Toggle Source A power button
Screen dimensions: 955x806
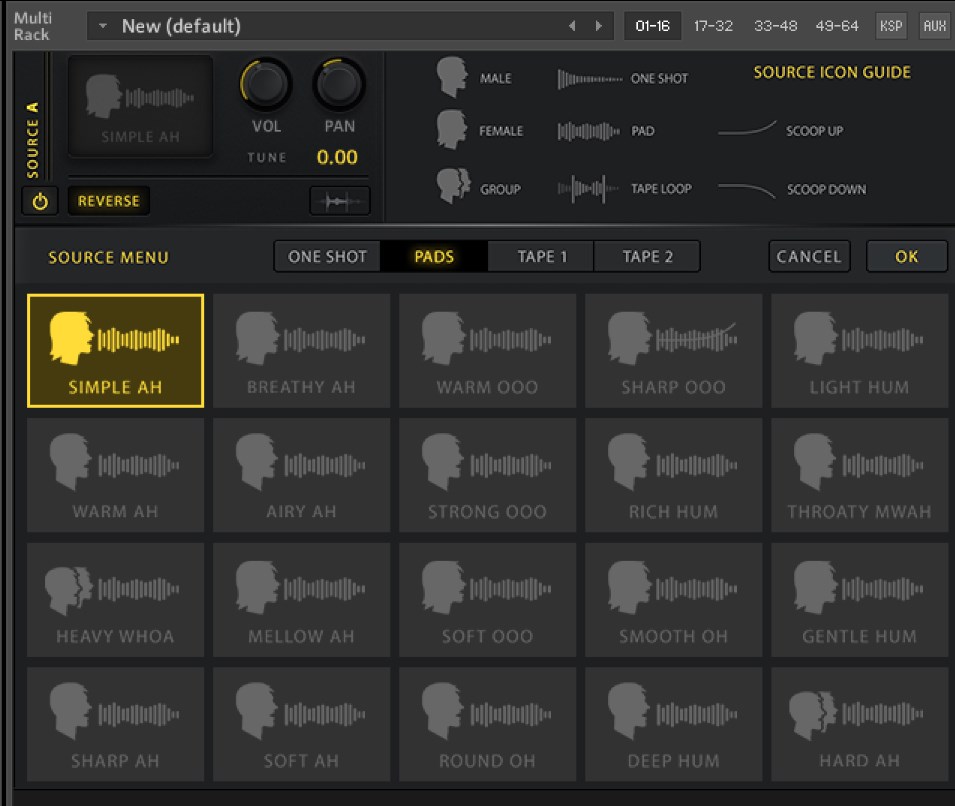click(40, 201)
